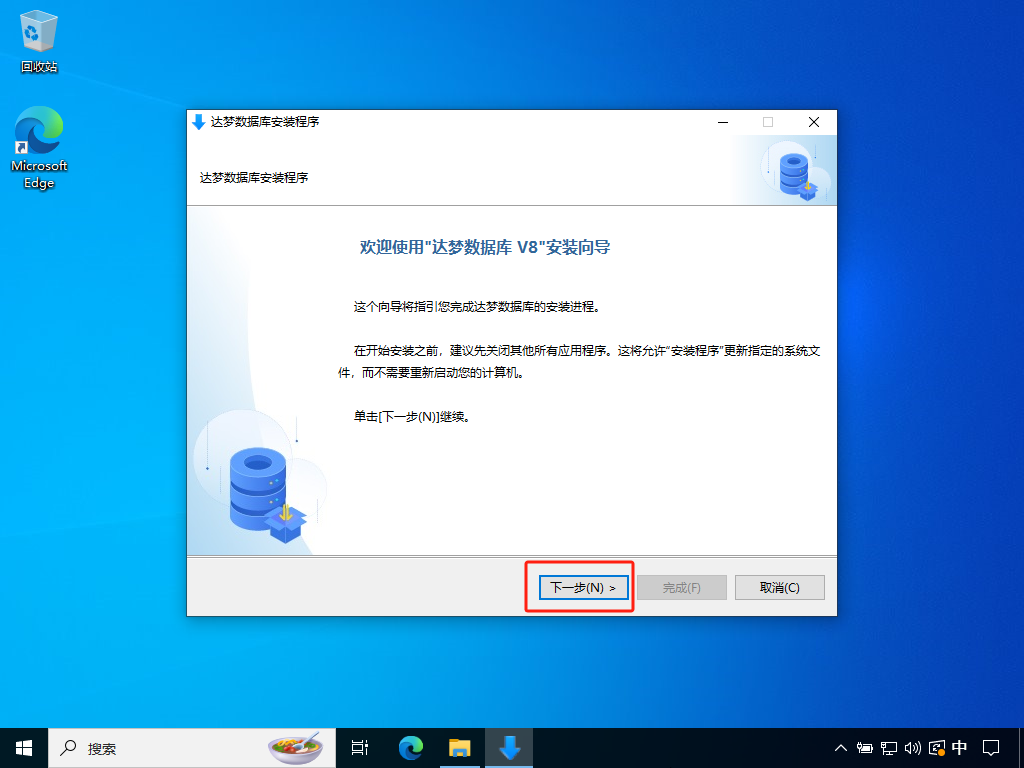Open the 回收站 desktop icon

pyautogui.click(x=39, y=41)
